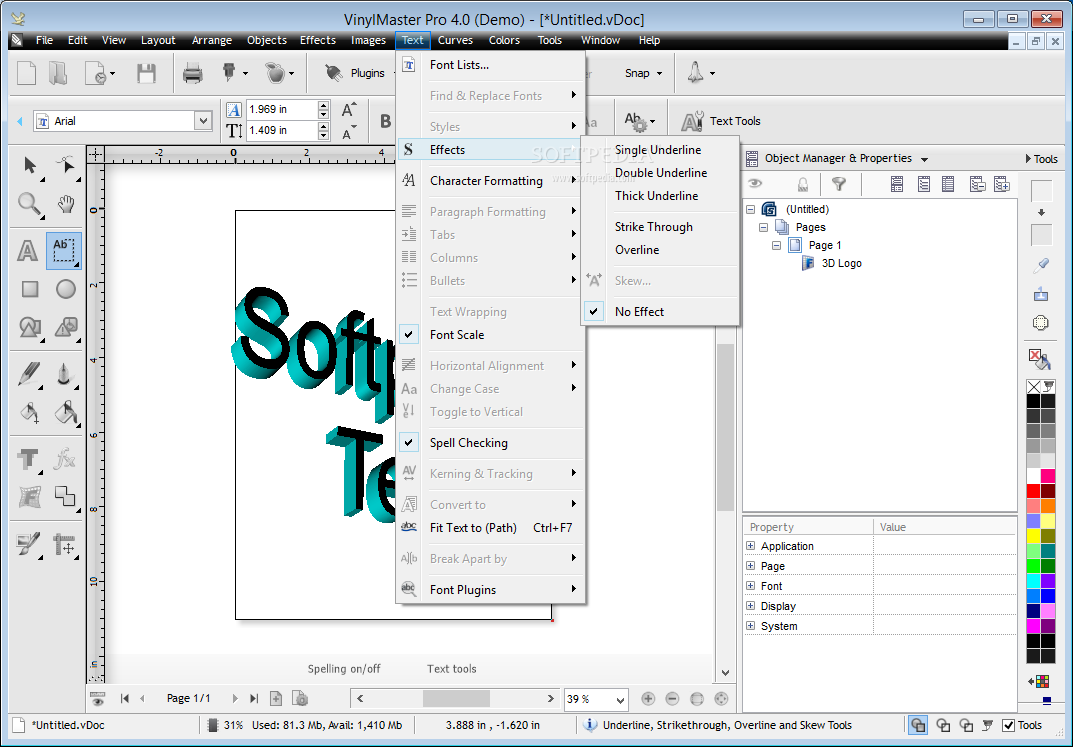Go to first page navigation icon
This screenshot has width=1073, height=747.
pos(125,698)
